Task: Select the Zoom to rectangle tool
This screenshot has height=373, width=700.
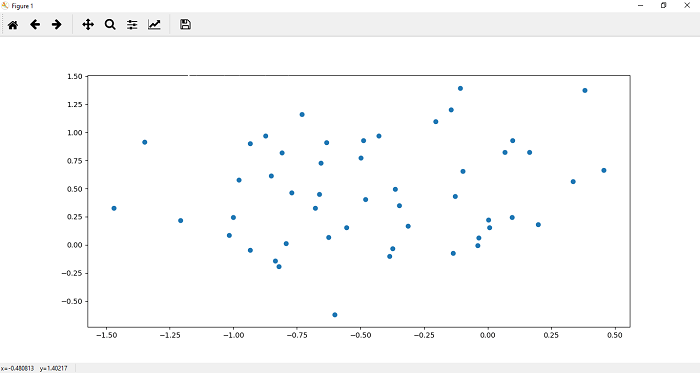Action: tap(110, 25)
